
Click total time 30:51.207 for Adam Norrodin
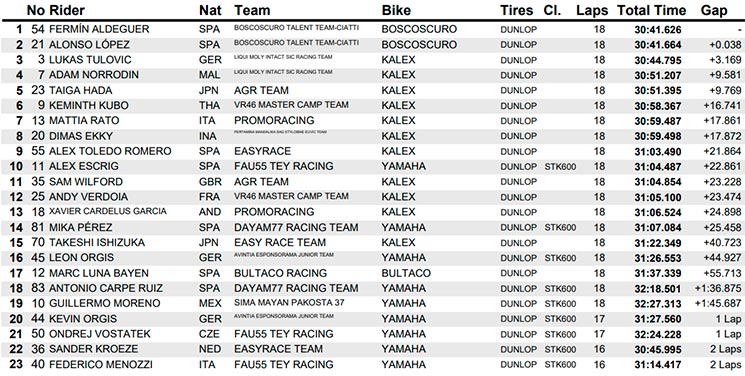pos(658,75)
